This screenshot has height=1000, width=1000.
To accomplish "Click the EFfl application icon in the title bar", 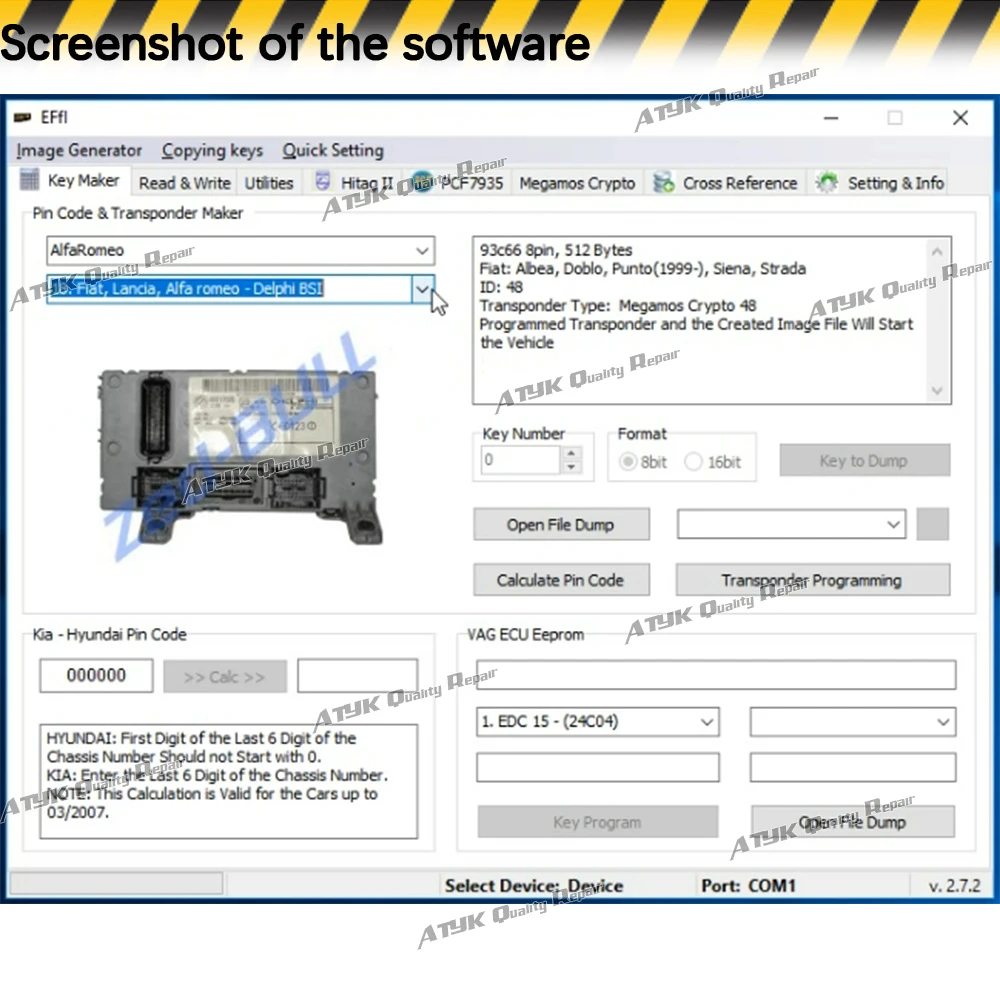I will pyautogui.click(x=23, y=117).
